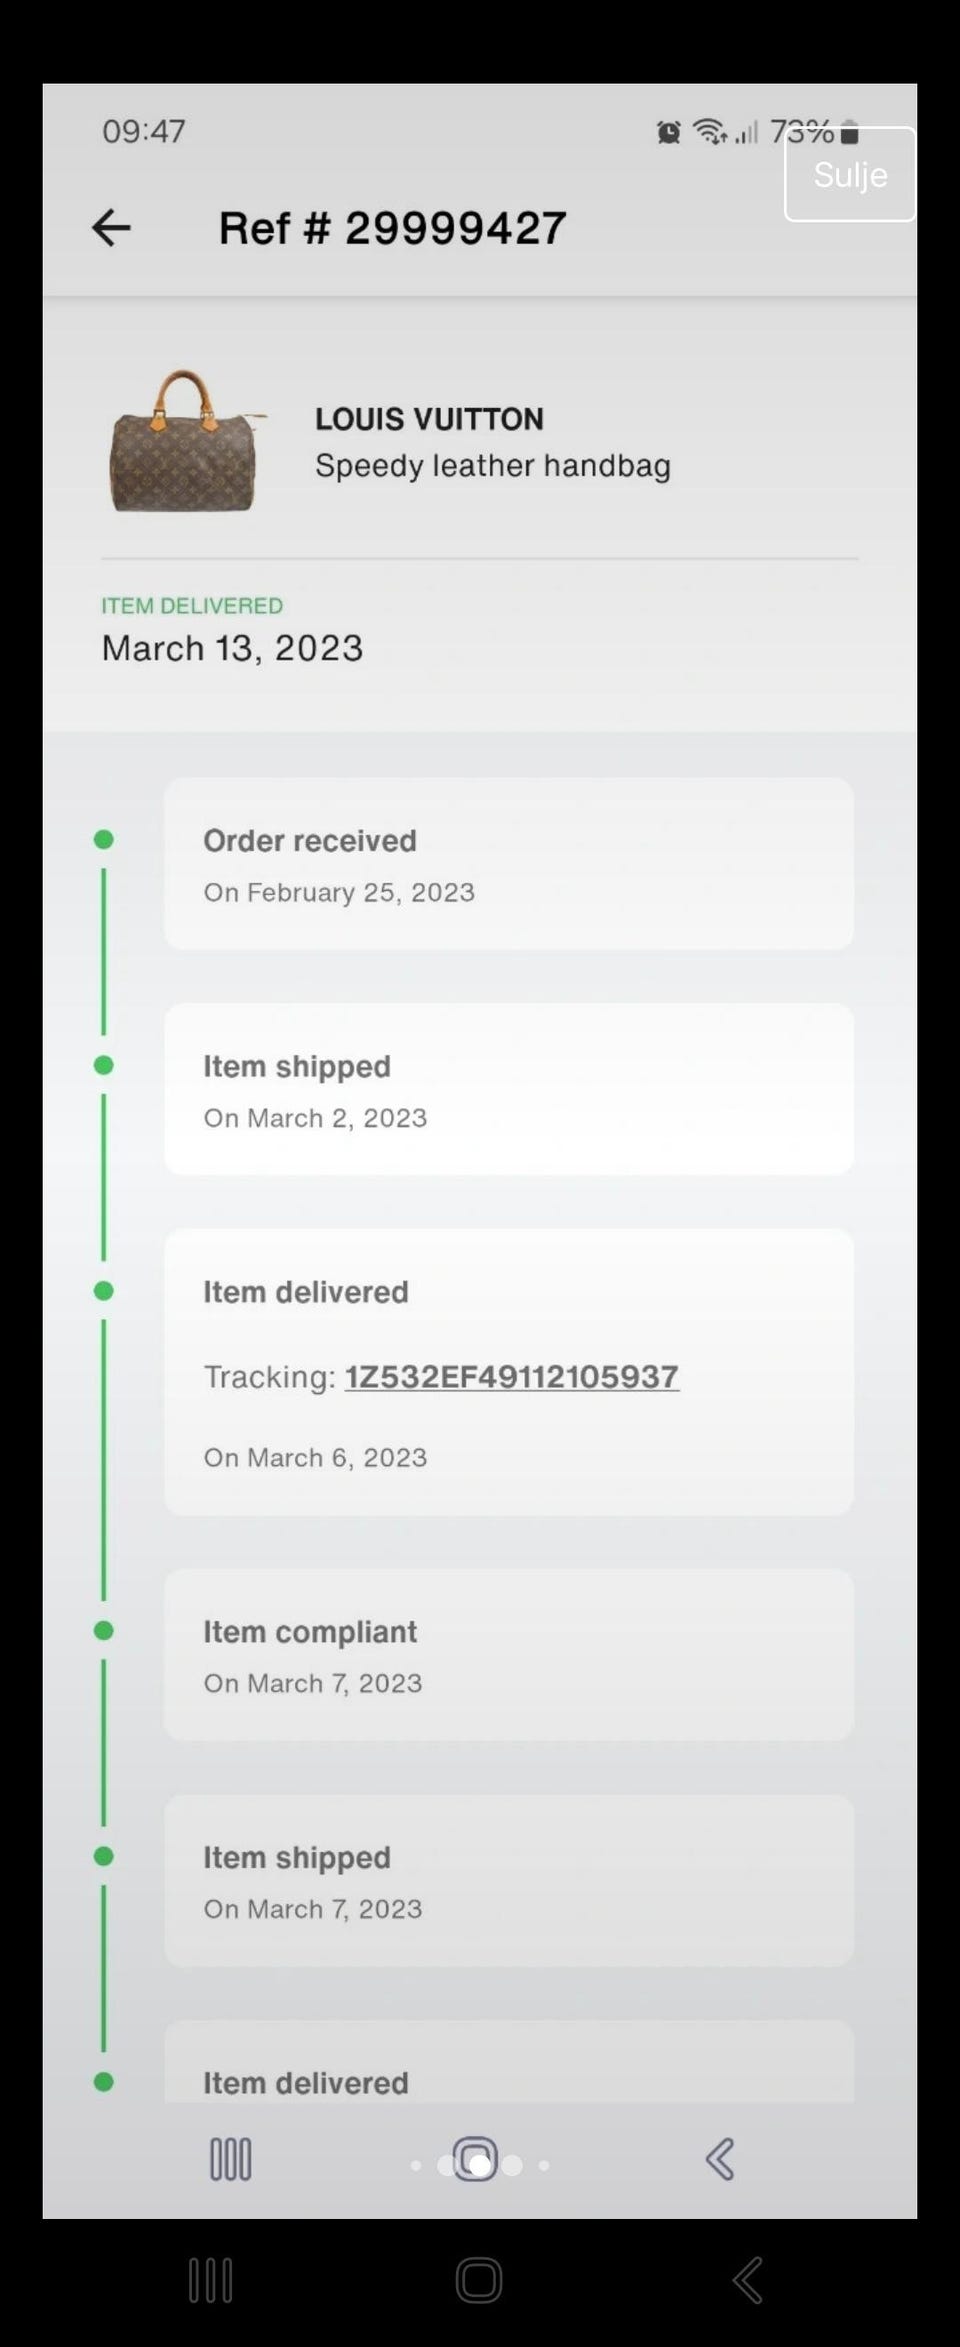Tap the Ref # 29999427 header title
The image size is (960, 2347).
coord(392,228)
